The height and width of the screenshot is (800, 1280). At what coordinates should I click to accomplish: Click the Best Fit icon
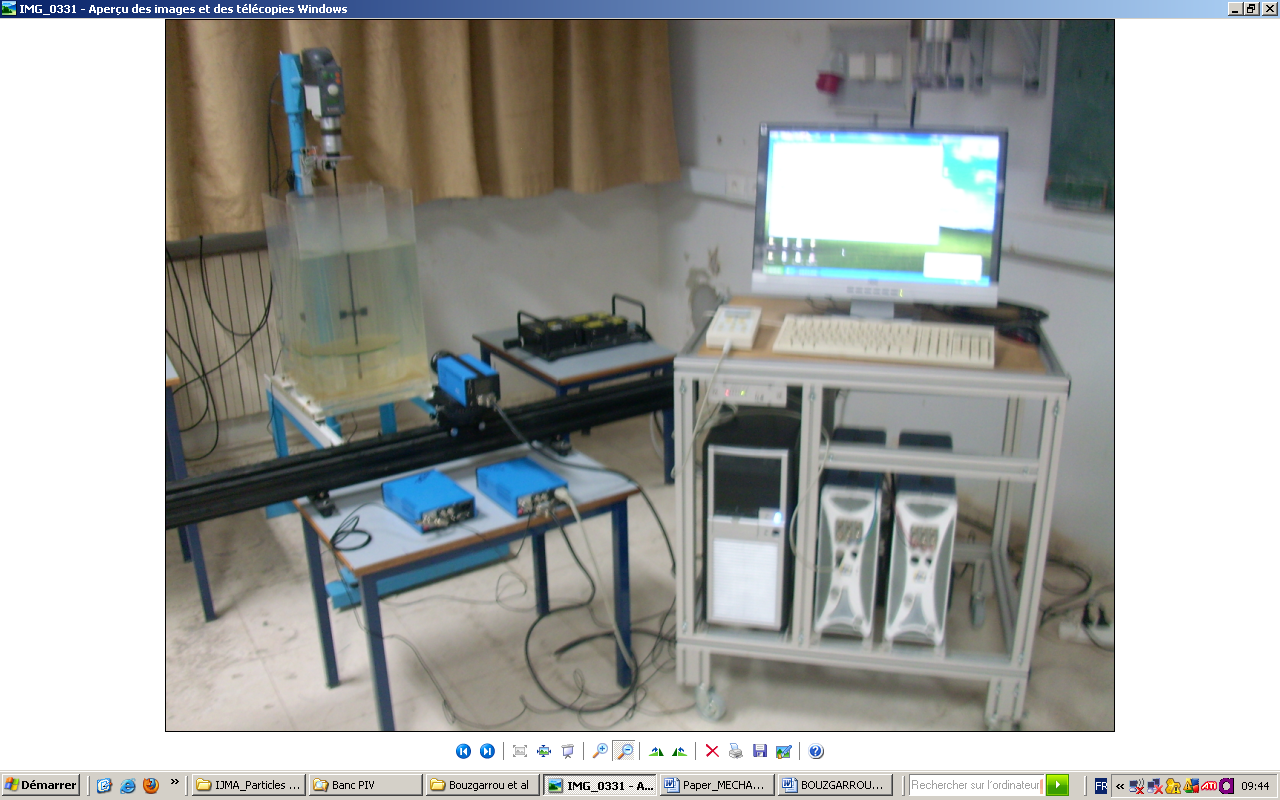coord(520,751)
